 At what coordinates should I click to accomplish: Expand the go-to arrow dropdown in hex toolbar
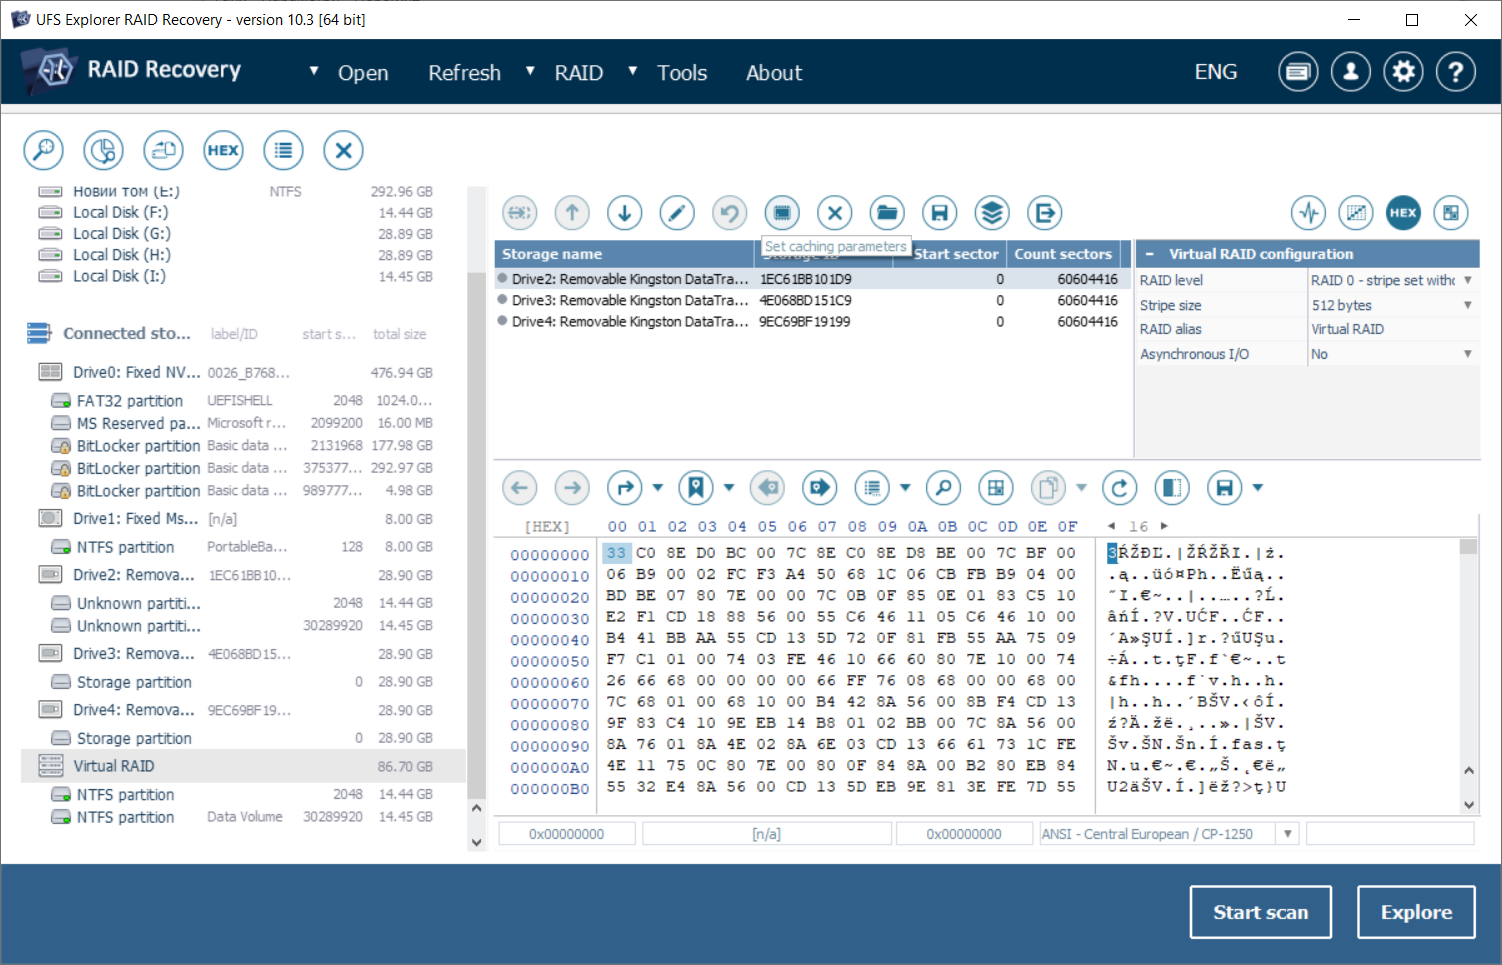point(657,488)
